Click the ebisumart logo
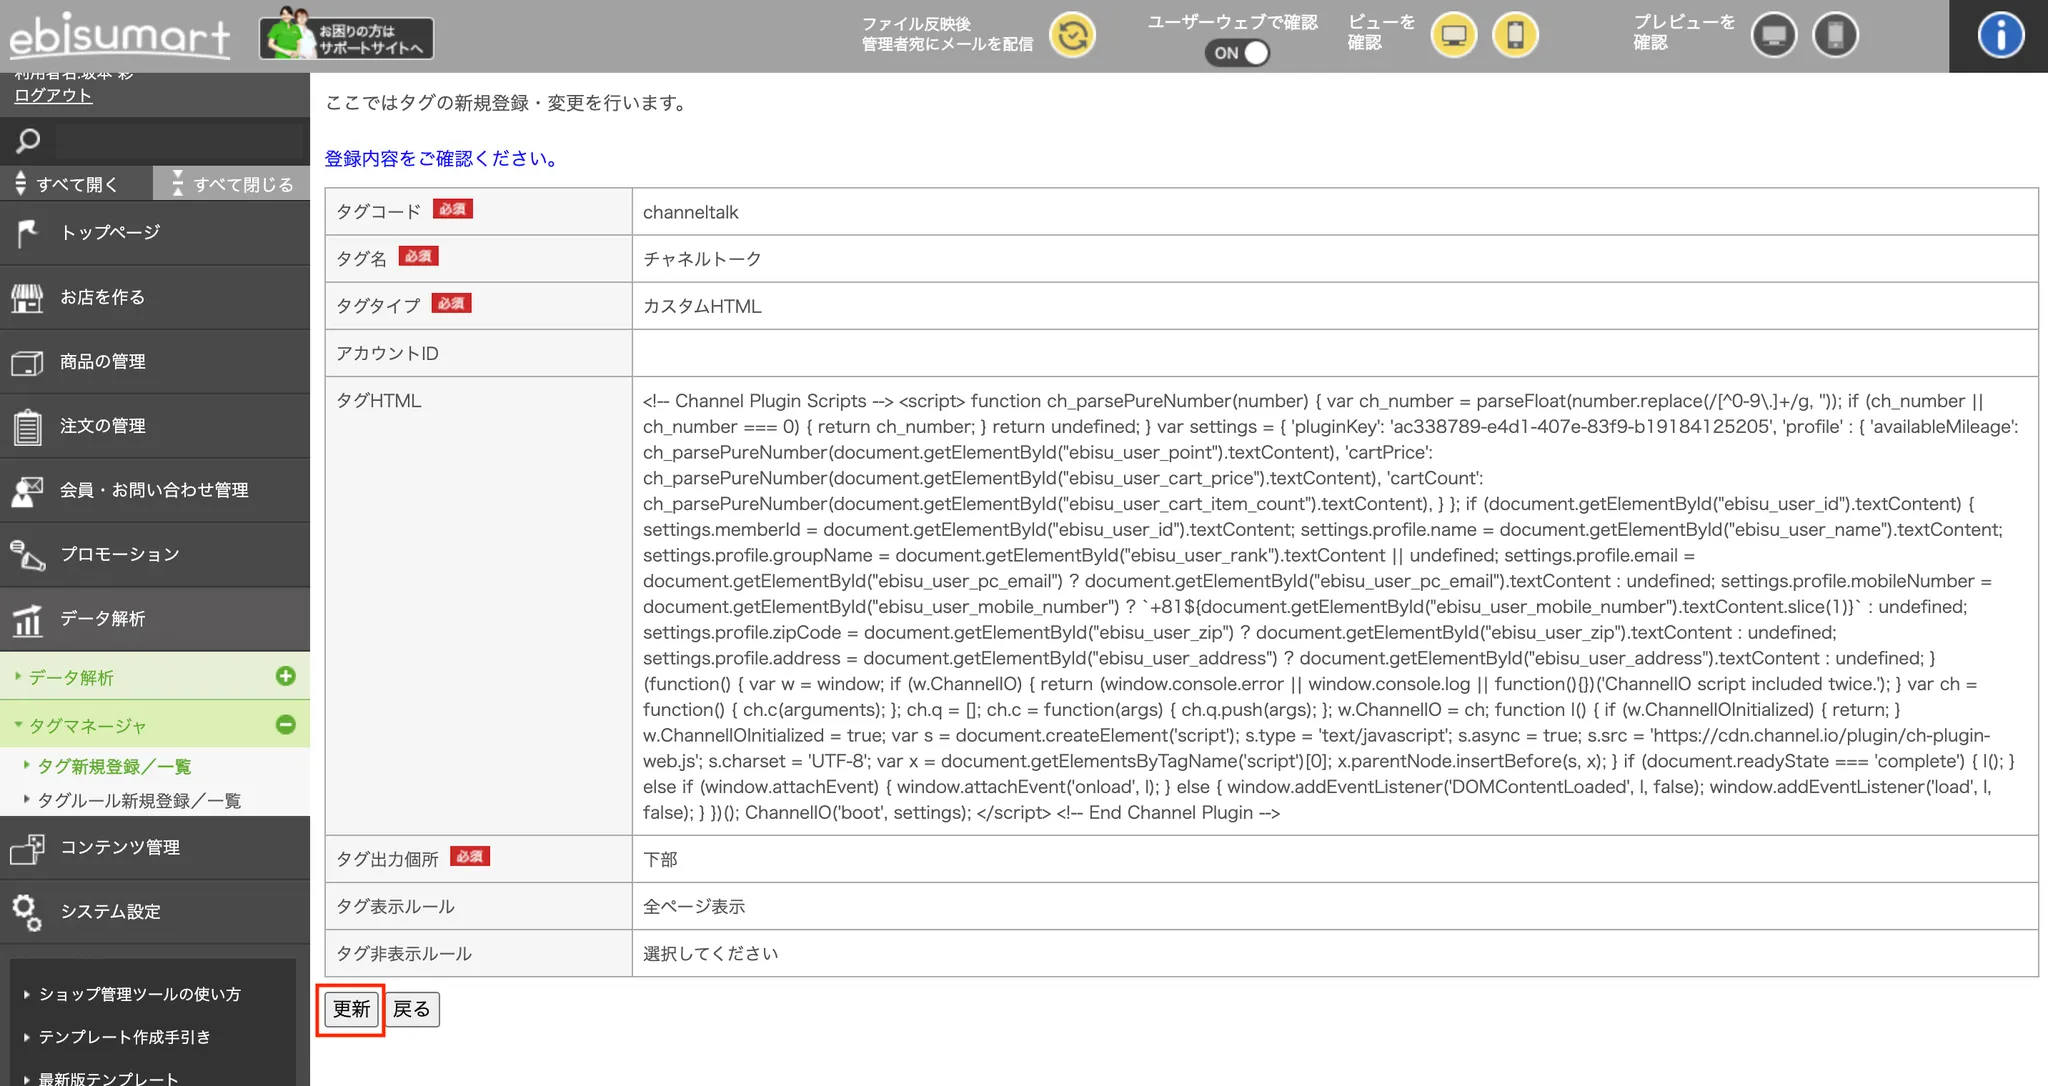2048x1086 pixels. point(120,38)
